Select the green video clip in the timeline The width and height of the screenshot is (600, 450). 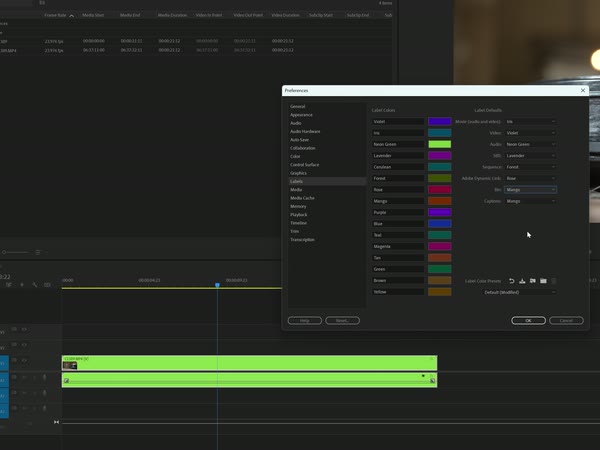pyautogui.click(x=249, y=363)
